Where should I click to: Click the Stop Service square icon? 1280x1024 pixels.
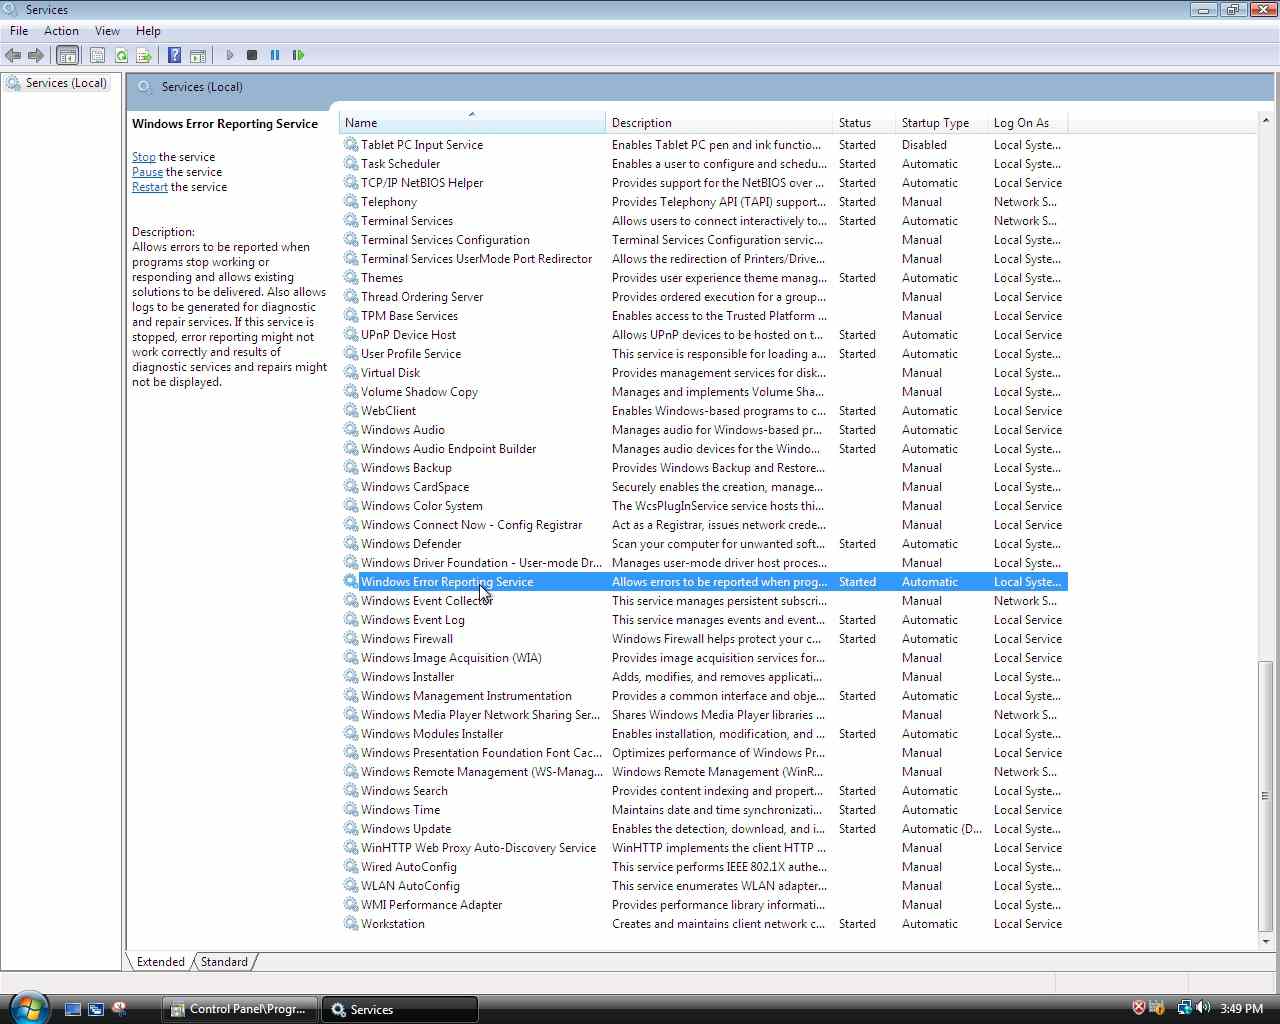pyautogui.click(x=252, y=55)
